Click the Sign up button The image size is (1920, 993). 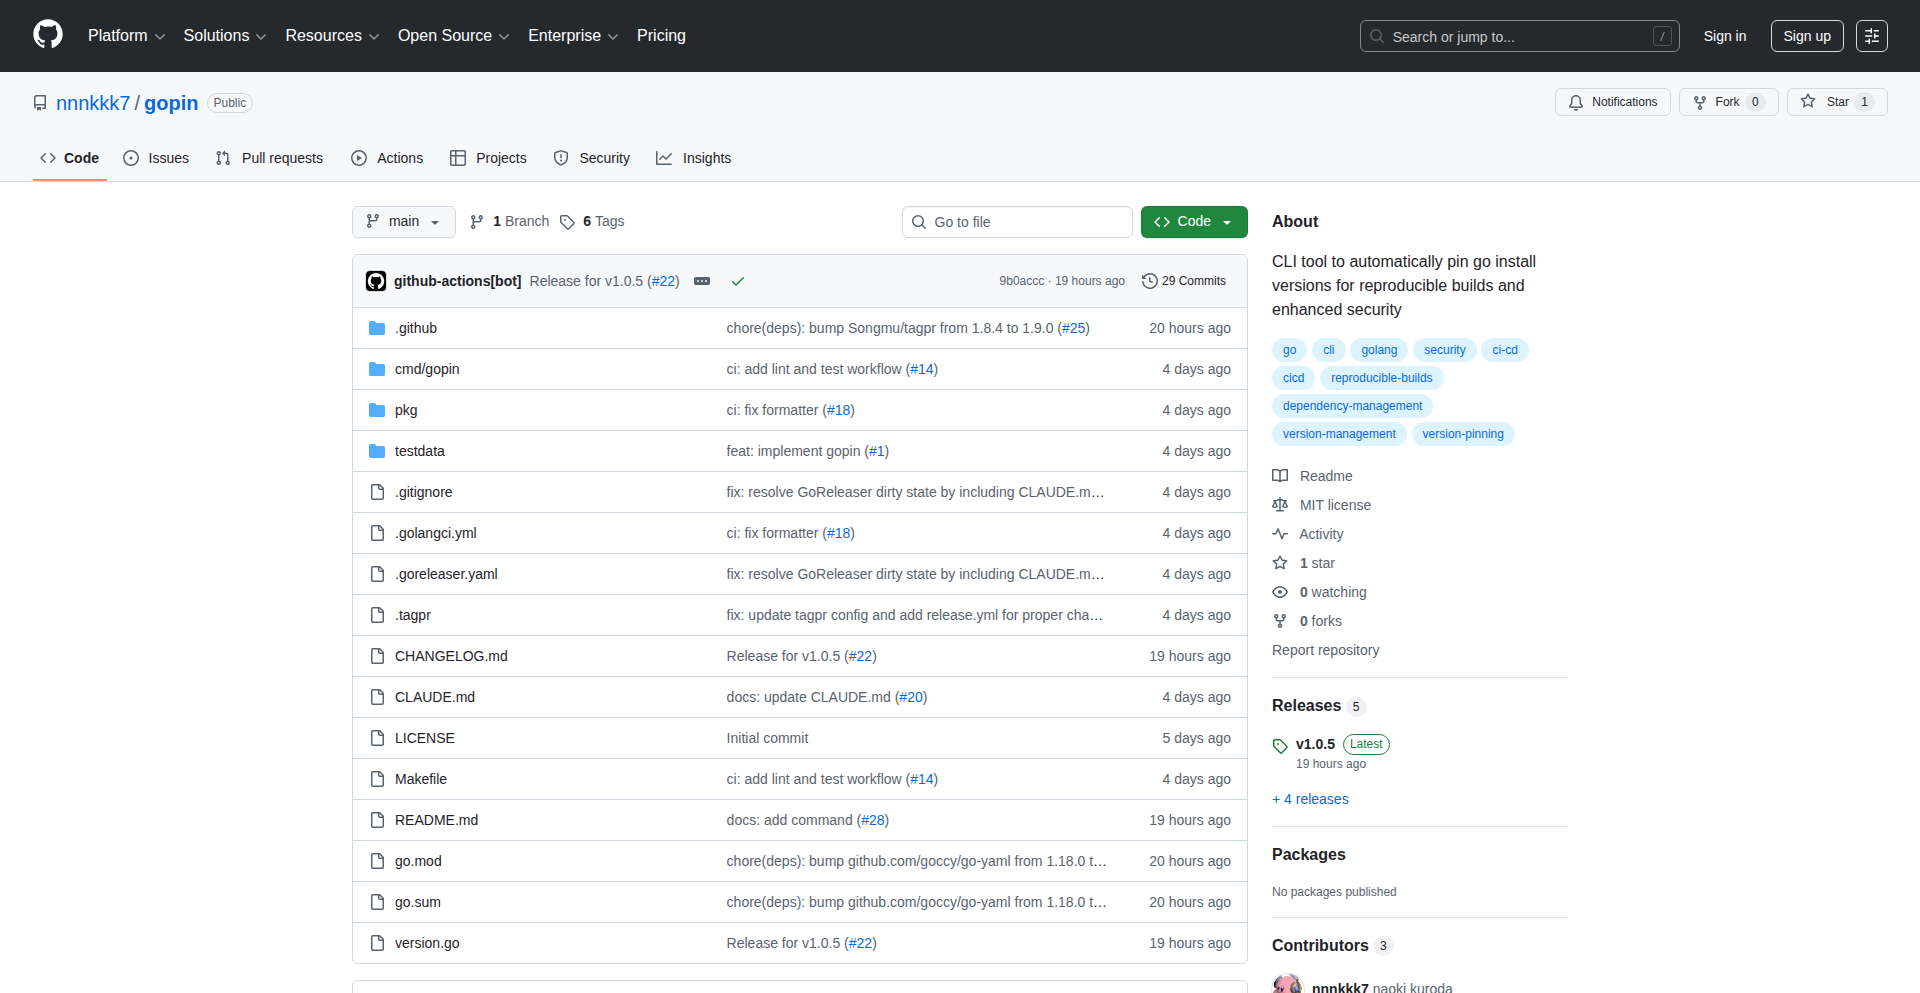point(1806,36)
